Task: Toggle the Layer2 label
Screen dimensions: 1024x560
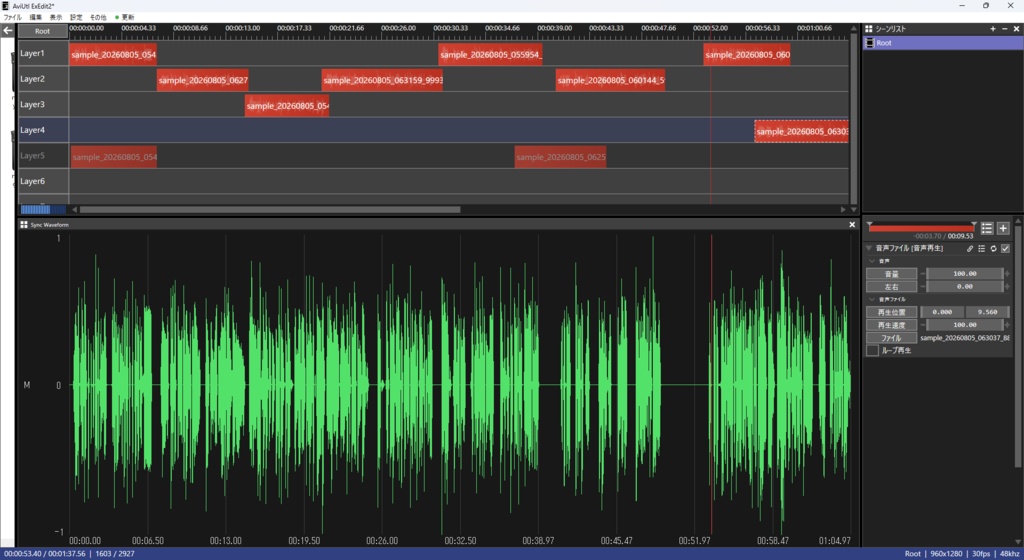Action: click(x=32, y=78)
